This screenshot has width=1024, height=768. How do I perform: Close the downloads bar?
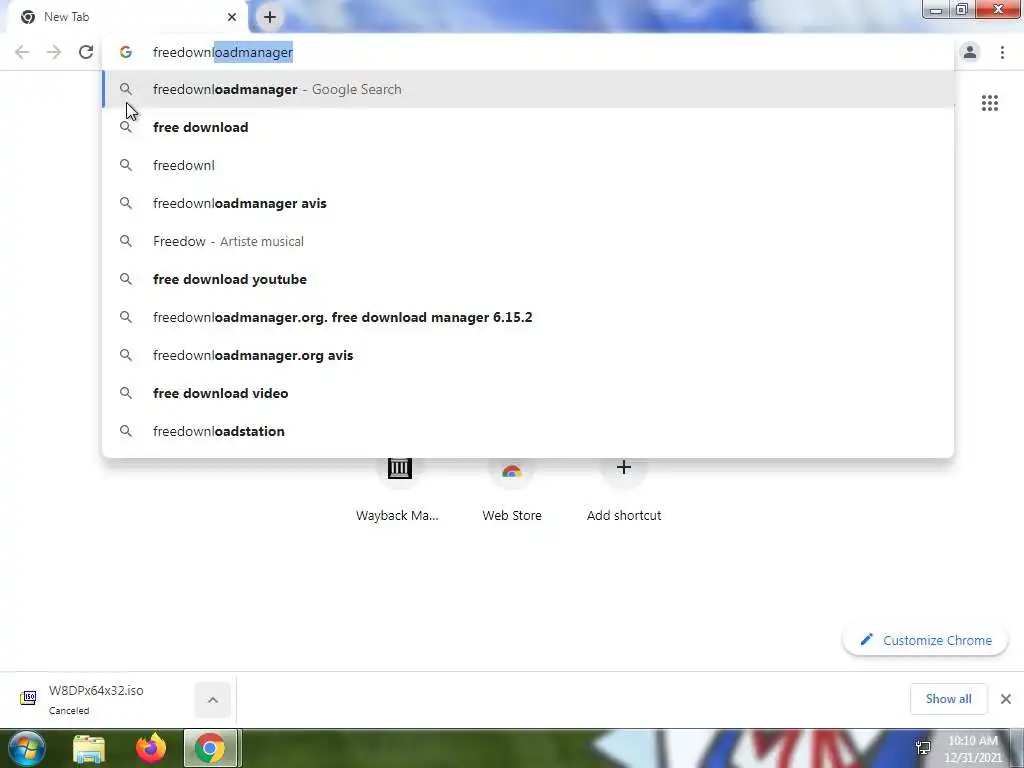pyautogui.click(x=1006, y=699)
